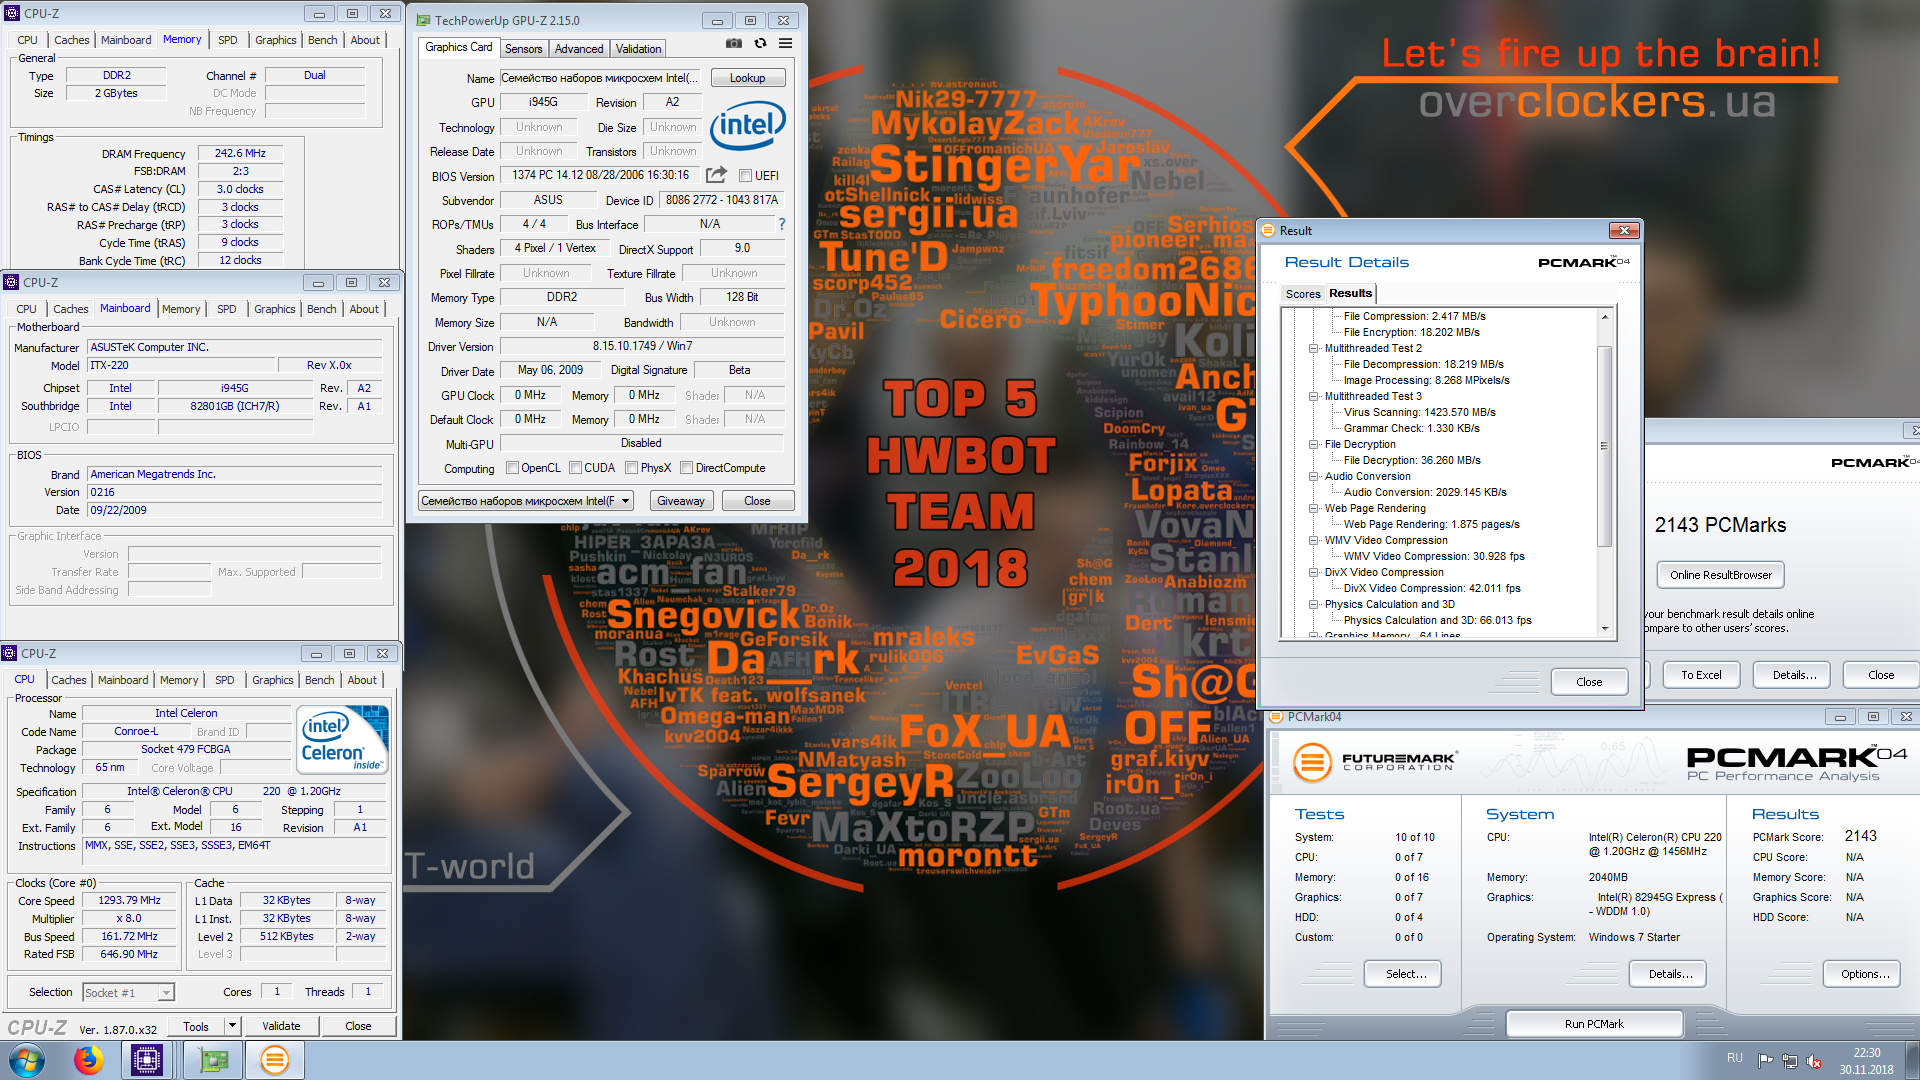Open the CPU-Z Tools dropdown arrow
The height and width of the screenshot is (1080, 1920).
point(232,1026)
